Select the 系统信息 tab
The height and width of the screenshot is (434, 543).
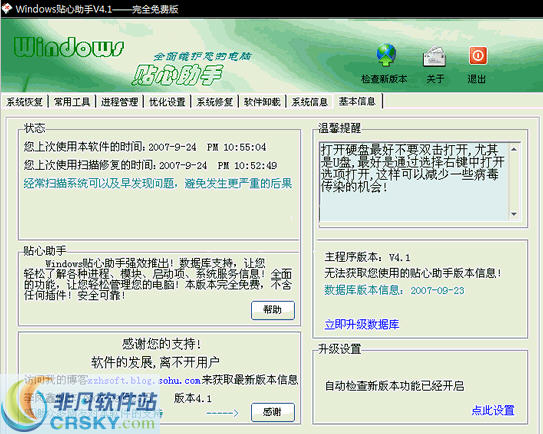tap(310, 102)
